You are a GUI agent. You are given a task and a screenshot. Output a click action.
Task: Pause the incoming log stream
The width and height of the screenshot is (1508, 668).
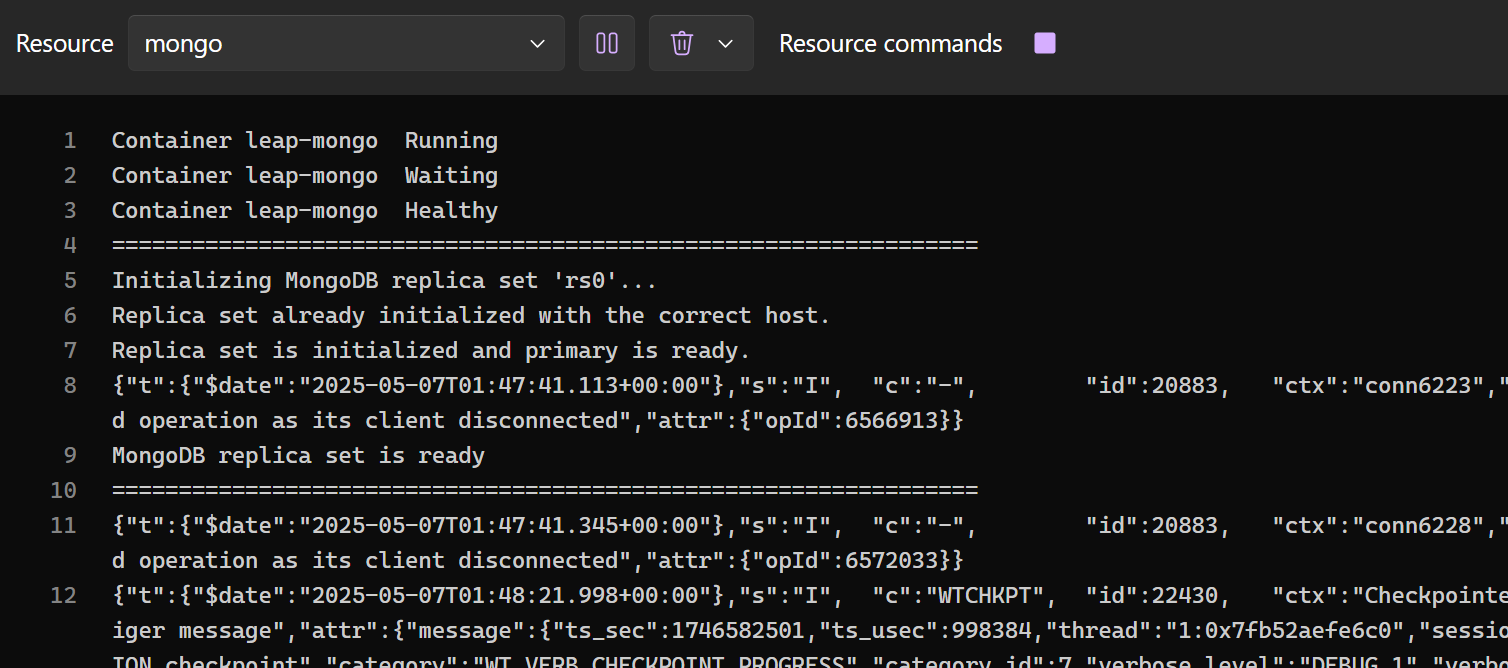tap(607, 43)
